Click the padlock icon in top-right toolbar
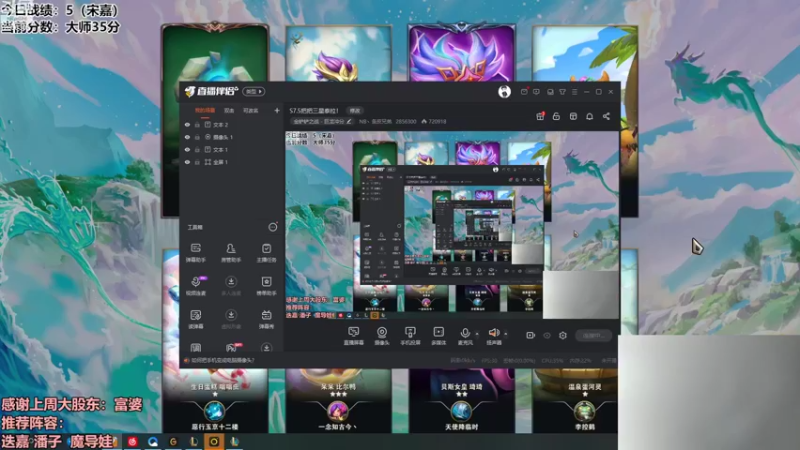 click(556, 116)
